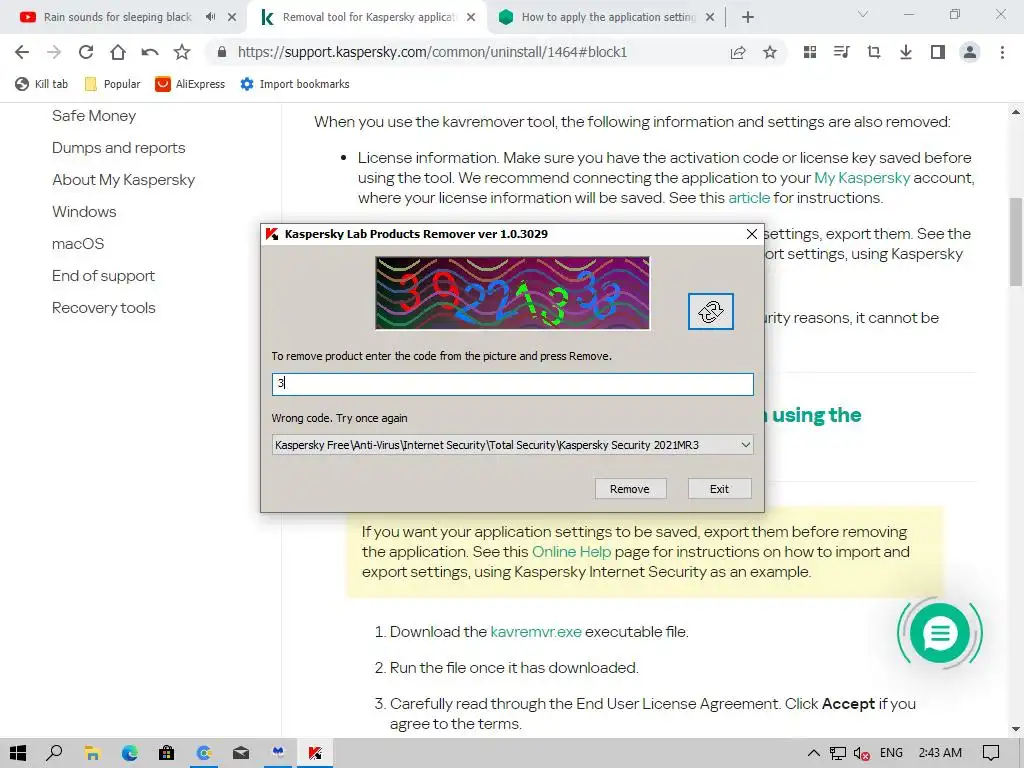Image resolution: width=1024 pixels, height=768 pixels.
Task: Click the Exit button in remover dialog
Action: pos(720,488)
